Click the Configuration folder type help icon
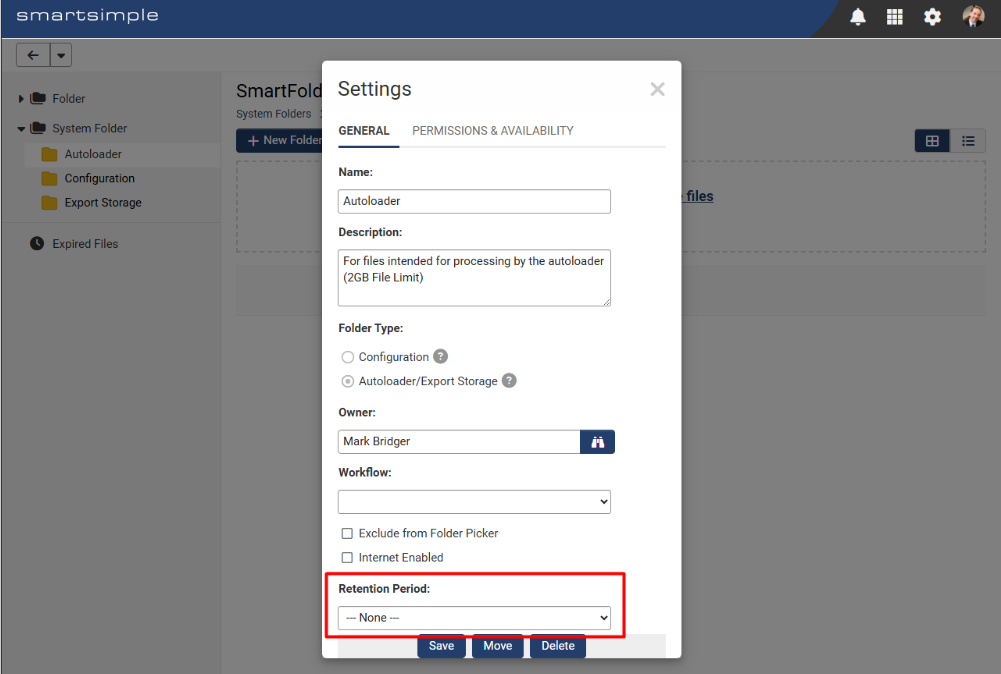 coord(440,356)
